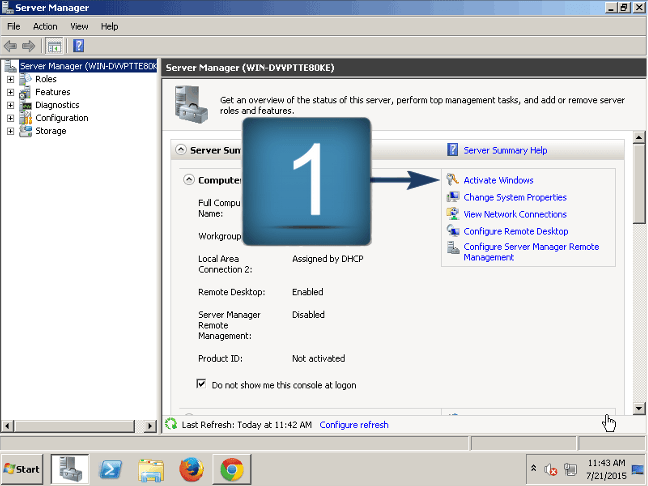Launch Google Chrome from the taskbar
This screenshot has height=486, width=648.
coord(231,469)
